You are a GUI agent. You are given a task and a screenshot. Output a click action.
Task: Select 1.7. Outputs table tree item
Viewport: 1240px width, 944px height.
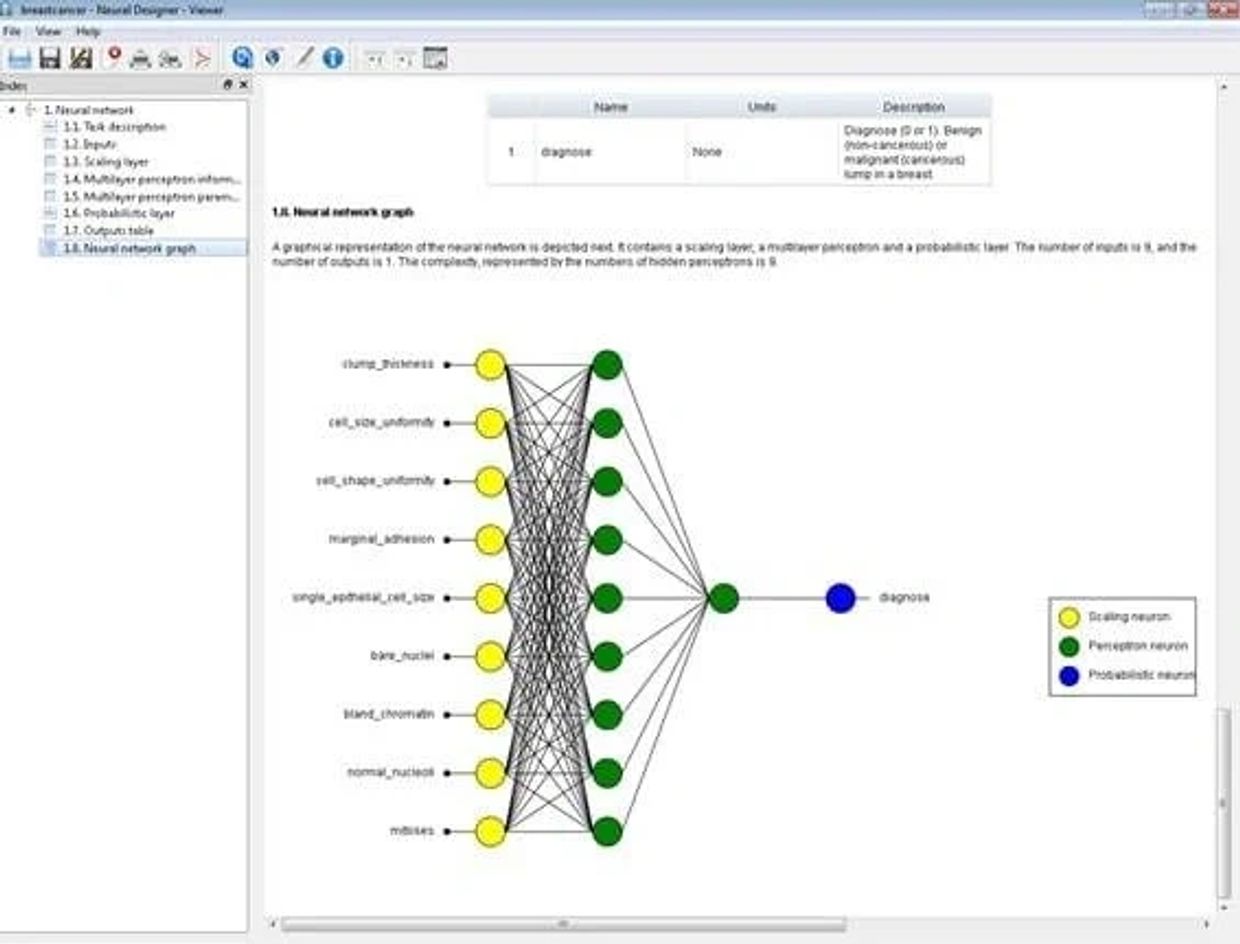tap(108, 230)
